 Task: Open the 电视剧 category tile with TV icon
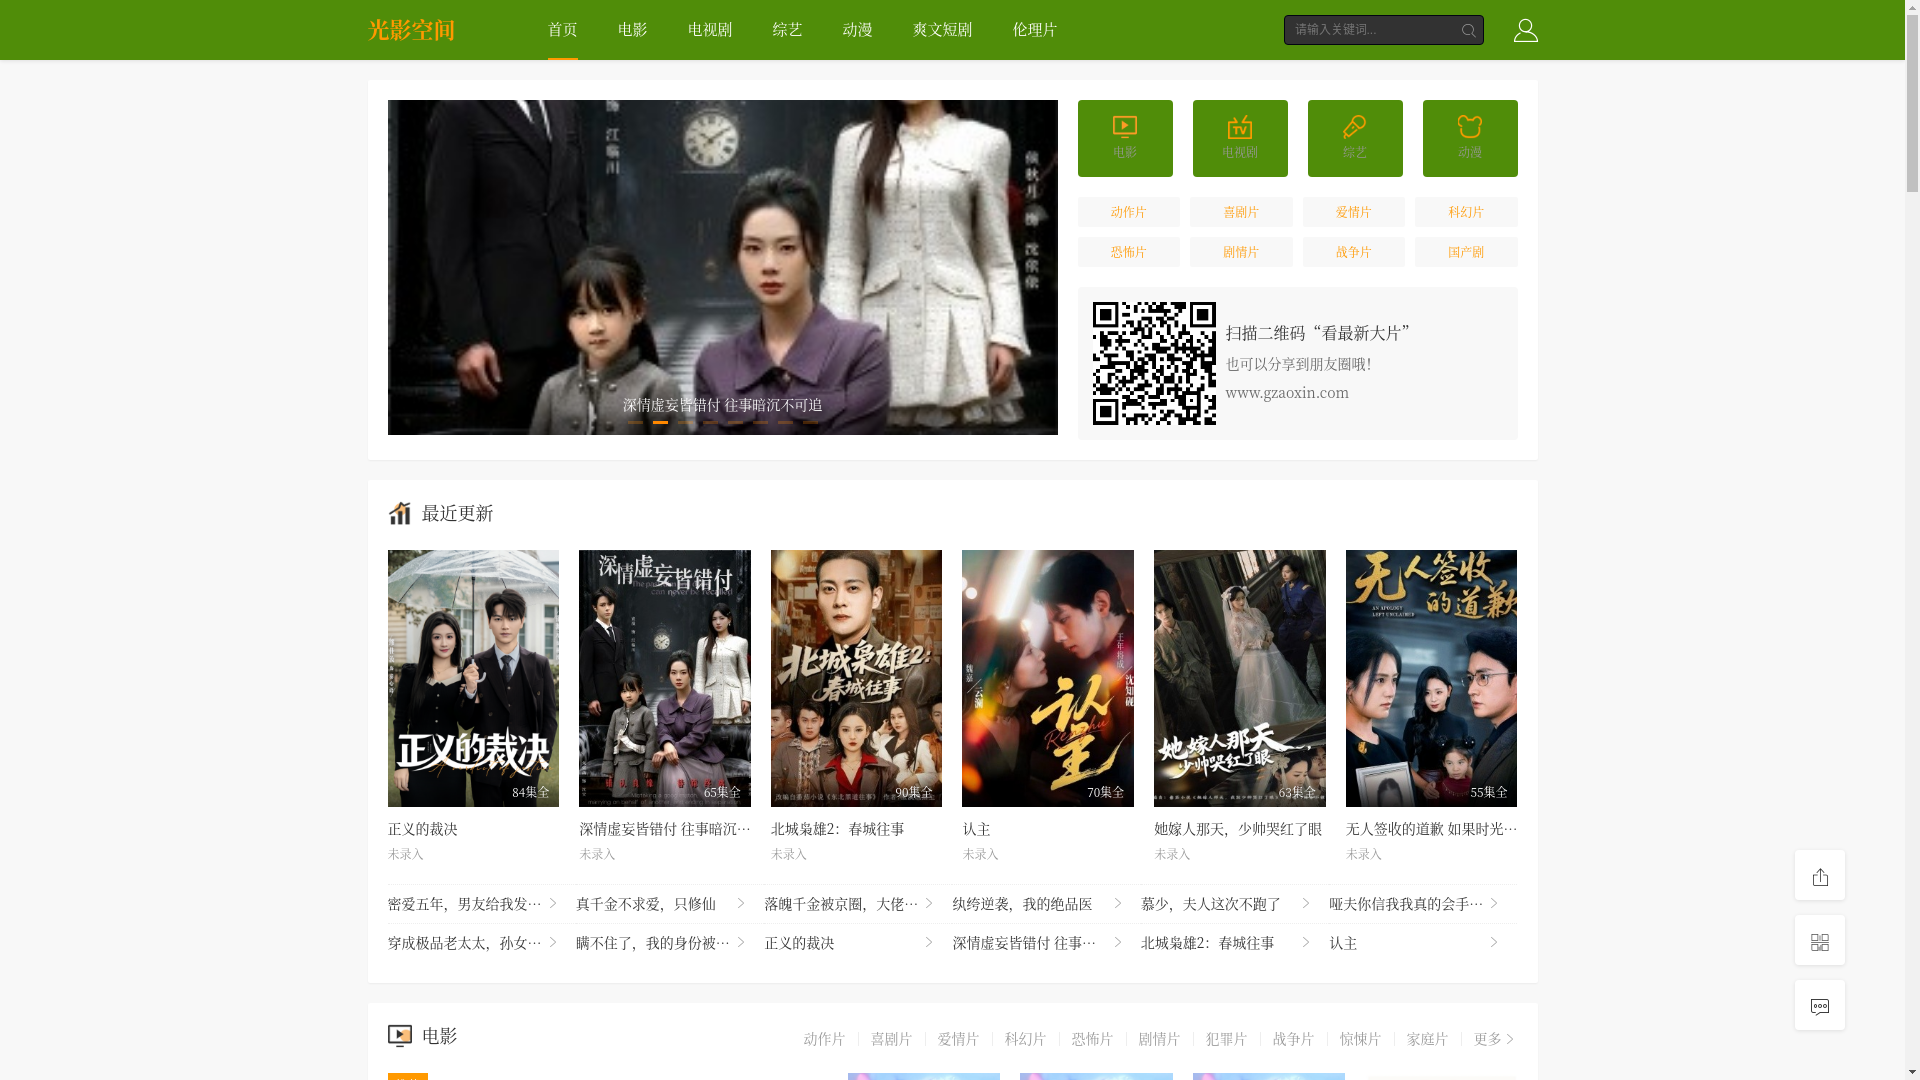(1240, 138)
